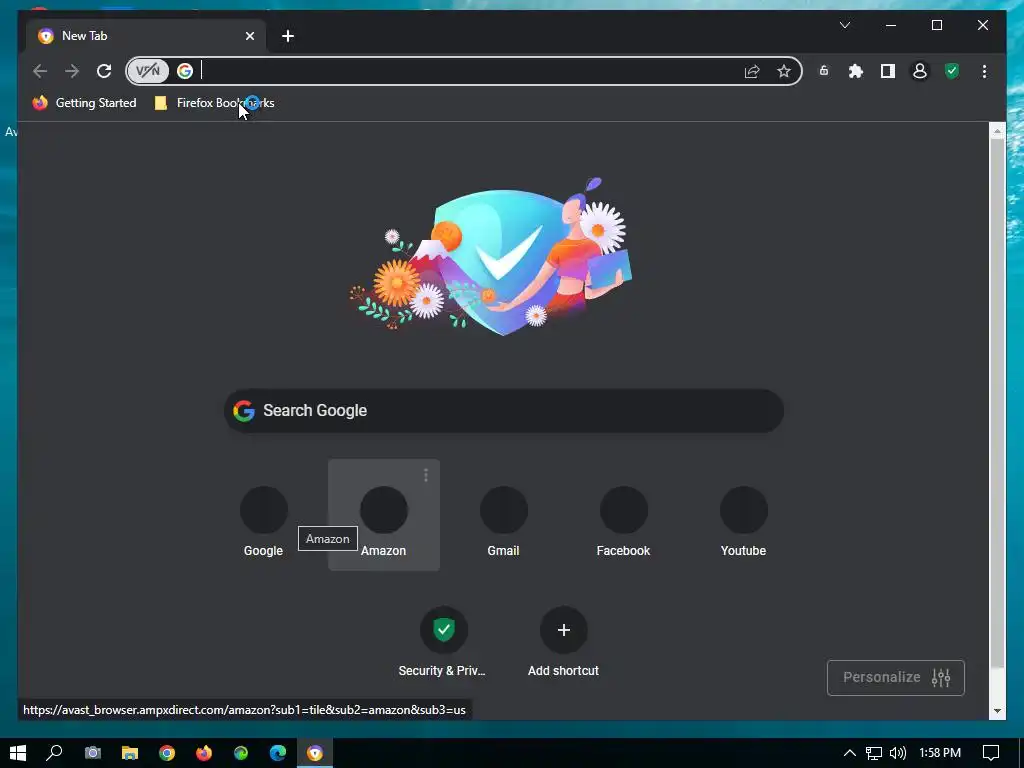Share this page icon
The image size is (1024, 768).
click(x=752, y=71)
